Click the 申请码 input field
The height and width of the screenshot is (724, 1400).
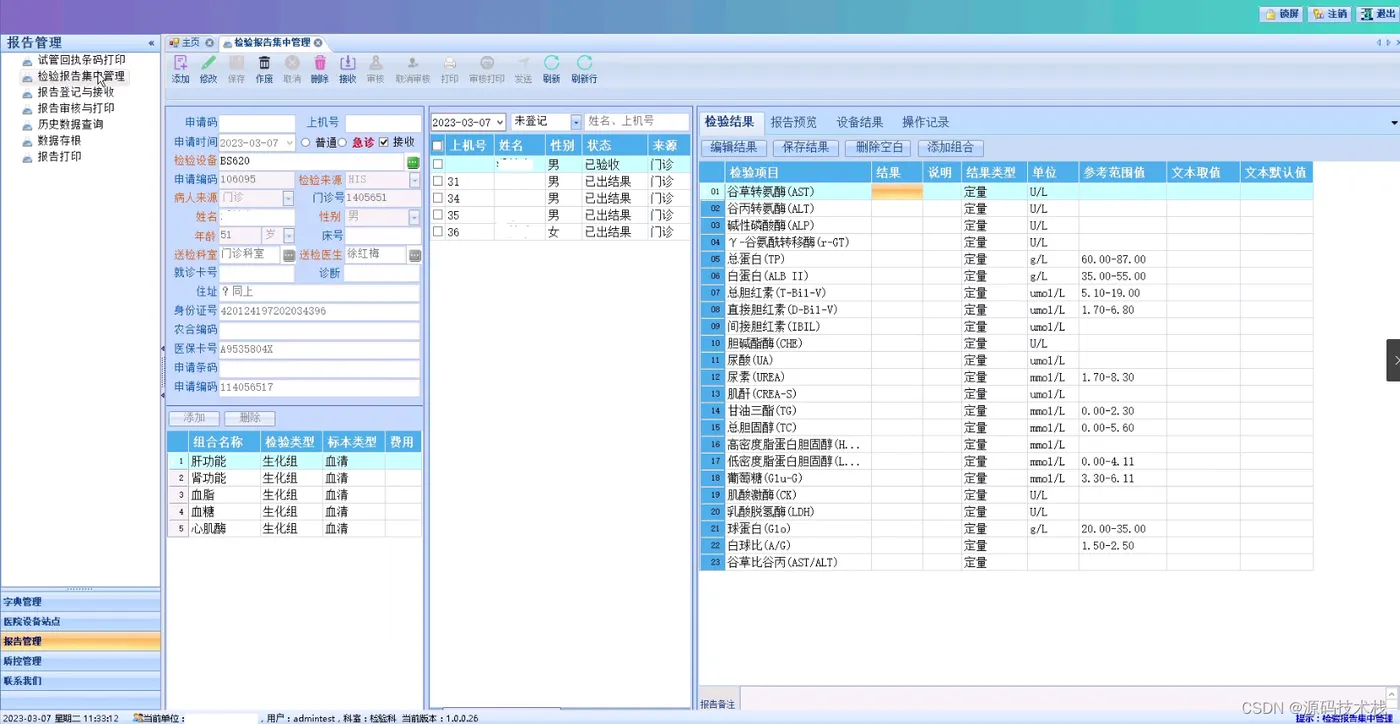(257, 124)
